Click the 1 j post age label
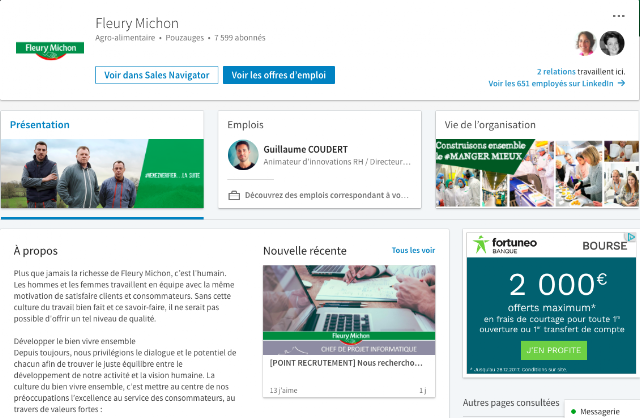The width and height of the screenshot is (640, 418). click(422, 391)
